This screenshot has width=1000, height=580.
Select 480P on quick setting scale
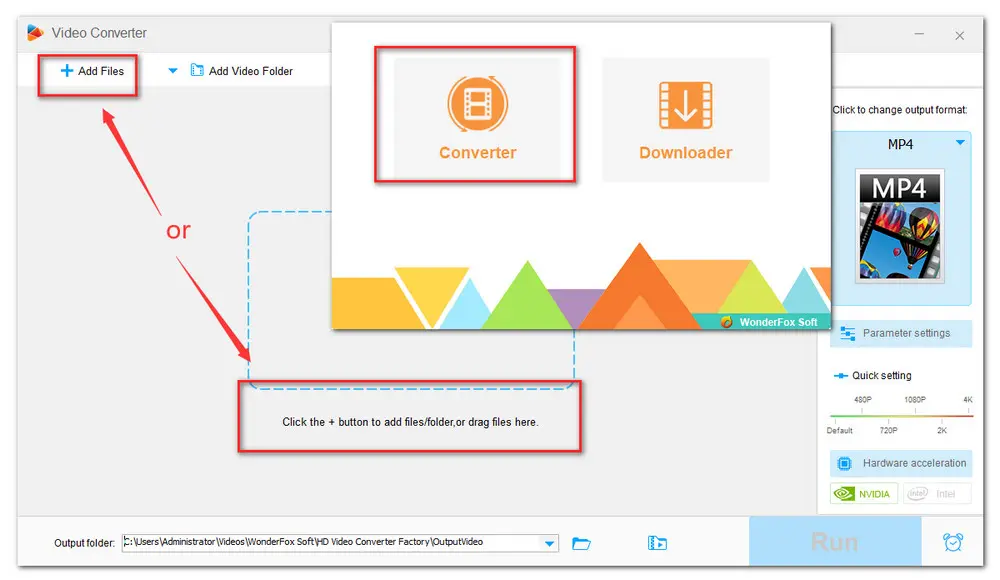862,399
